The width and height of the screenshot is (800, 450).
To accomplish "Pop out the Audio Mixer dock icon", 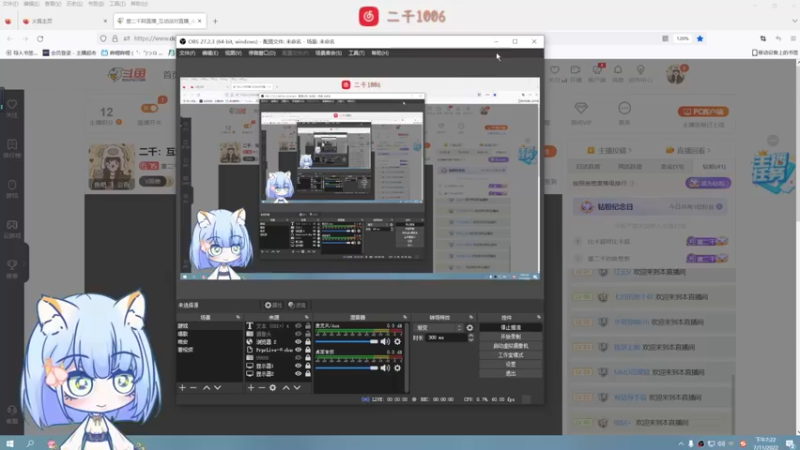I will tap(405, 317).
